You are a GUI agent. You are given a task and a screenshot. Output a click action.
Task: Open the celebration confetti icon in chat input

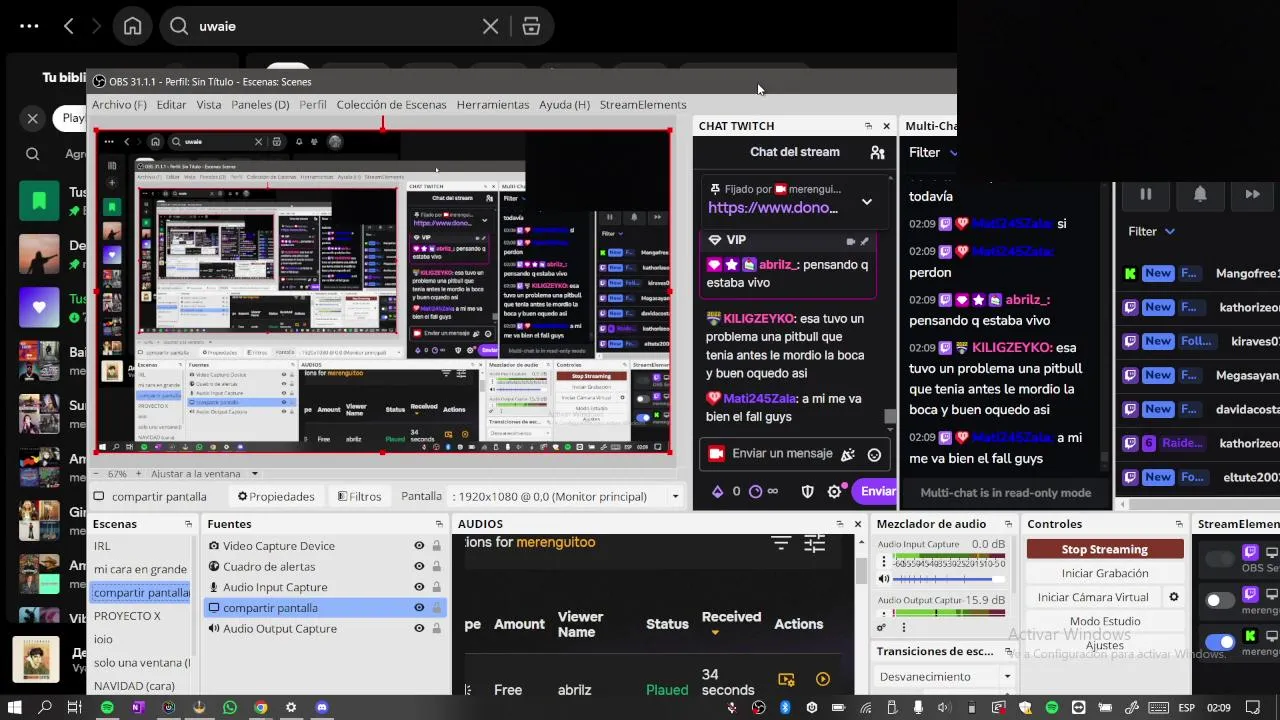click(x=848, y=454)
